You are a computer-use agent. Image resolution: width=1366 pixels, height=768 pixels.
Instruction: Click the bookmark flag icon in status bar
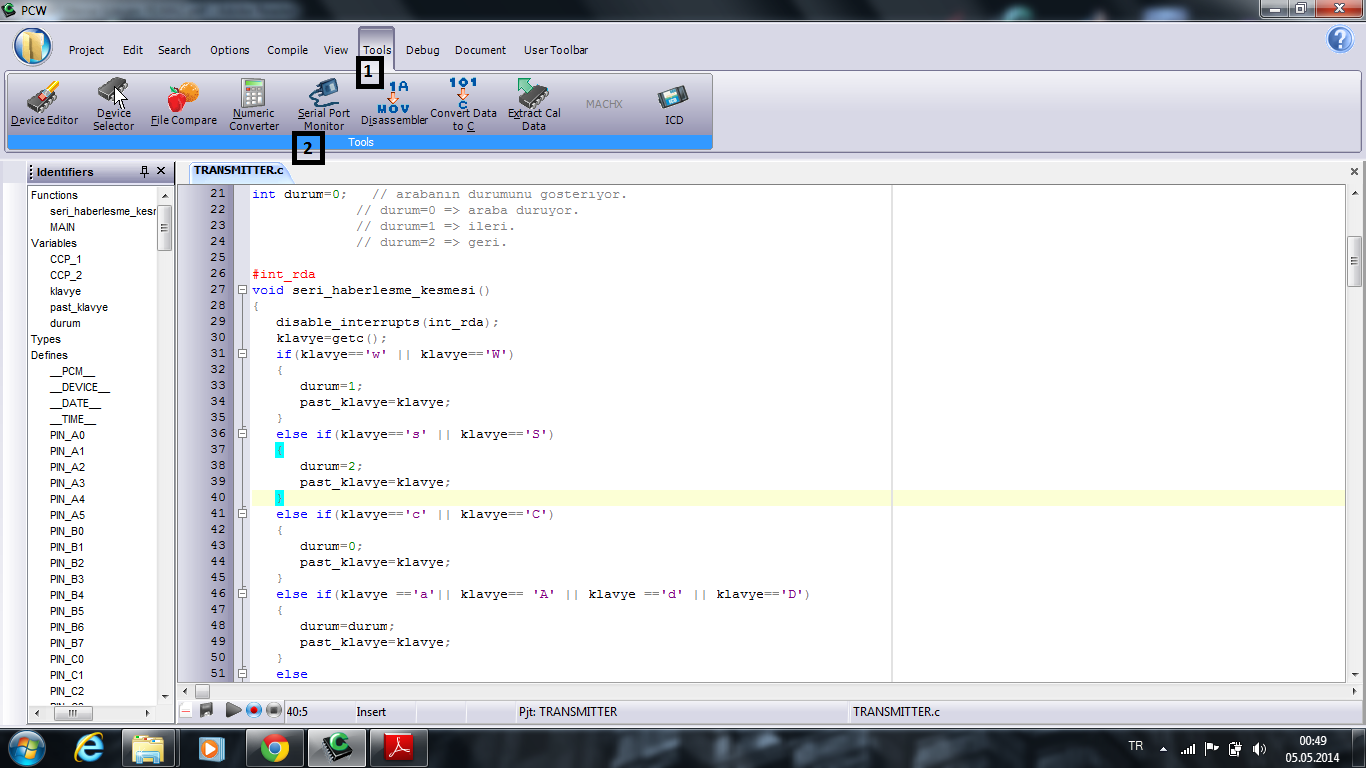207,710
